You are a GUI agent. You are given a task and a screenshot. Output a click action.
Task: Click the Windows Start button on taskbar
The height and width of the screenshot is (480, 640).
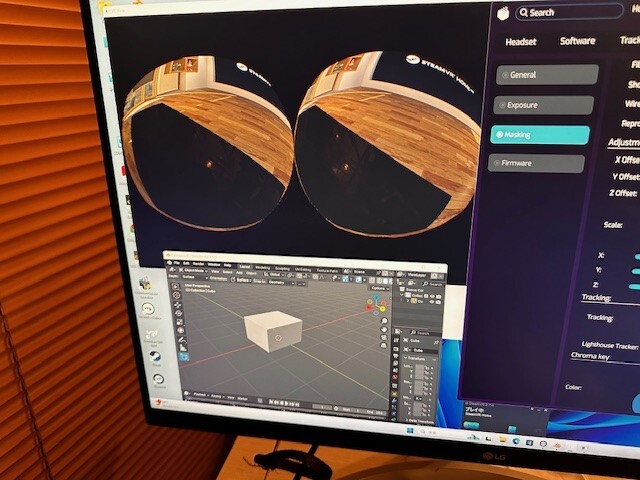point(410,431)
